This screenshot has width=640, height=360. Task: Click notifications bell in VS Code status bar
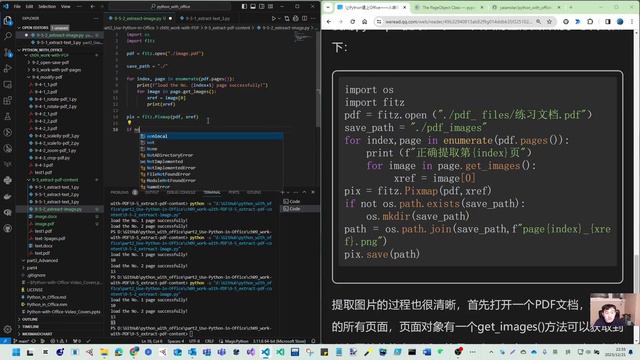(313, 341)
